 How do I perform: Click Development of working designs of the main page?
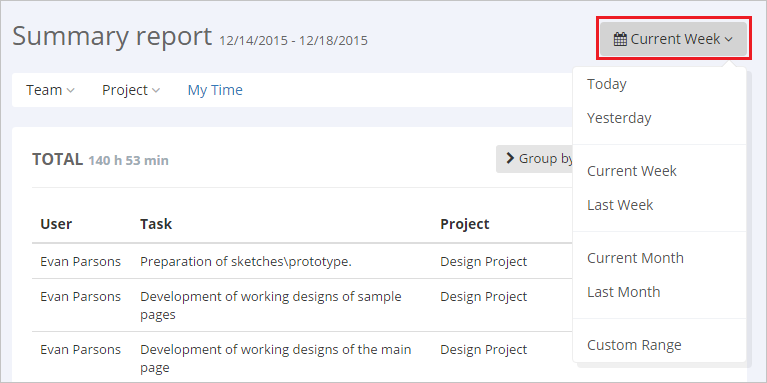275,359
